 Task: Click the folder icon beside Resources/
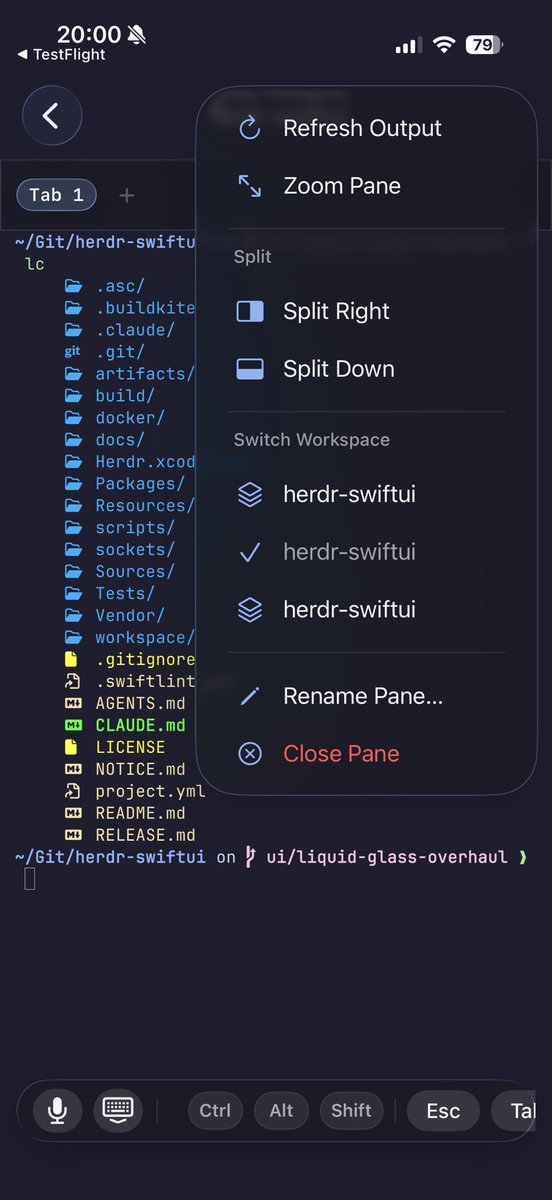pyautogui.click(x=73, y=506)
